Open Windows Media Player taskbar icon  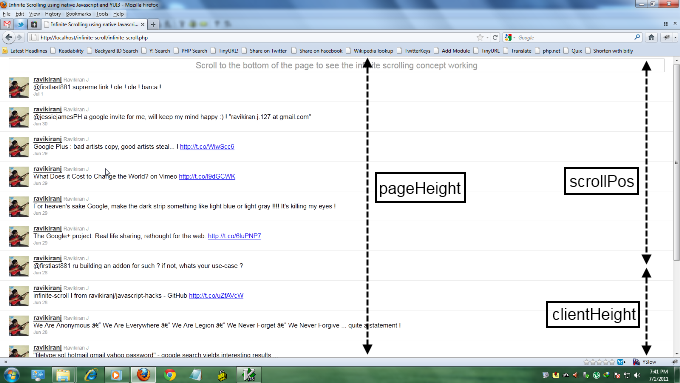click(x=116, y=375)
